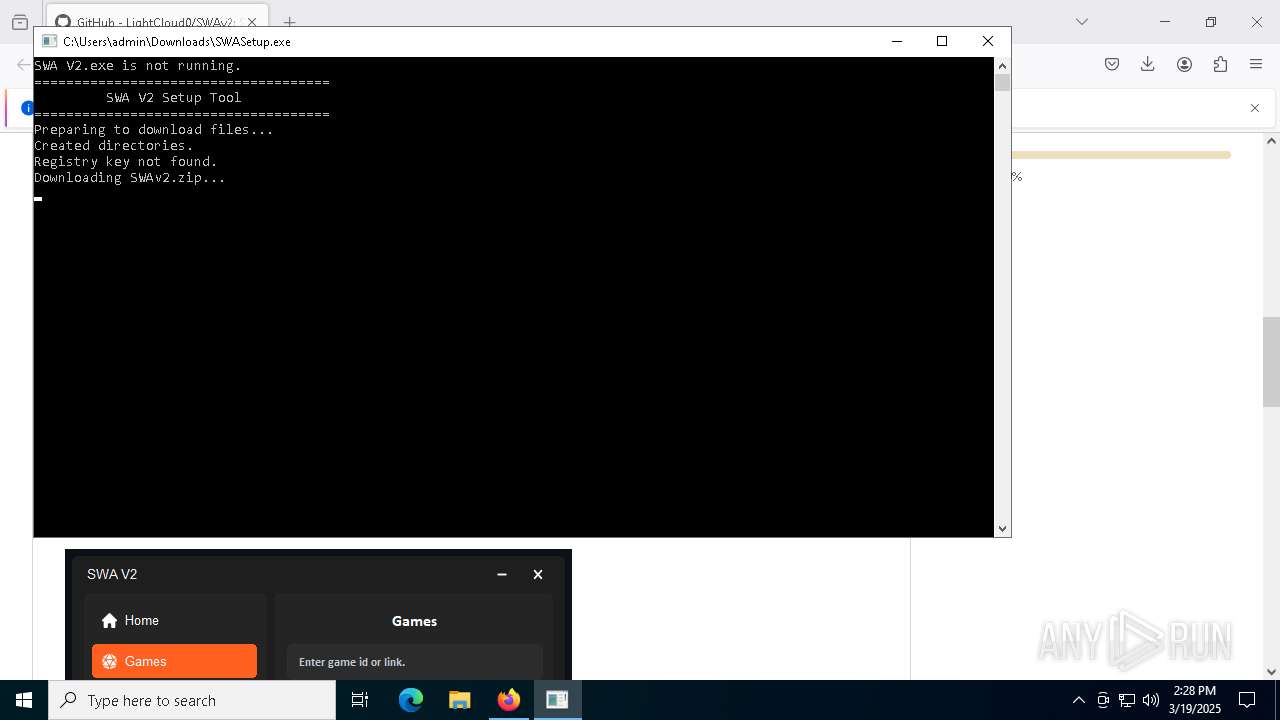
Task: Open the Firefox tab list dropdown arrow
Action: [x=1081, y=22]
